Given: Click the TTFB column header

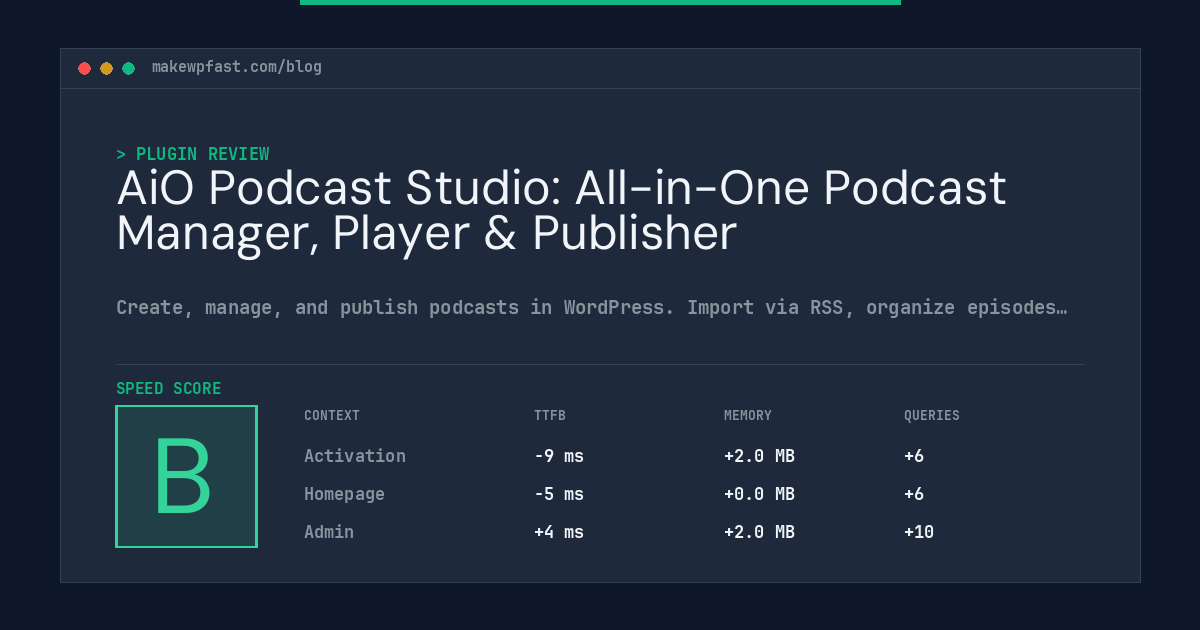Looking at the screenshot, I should 550,415.
